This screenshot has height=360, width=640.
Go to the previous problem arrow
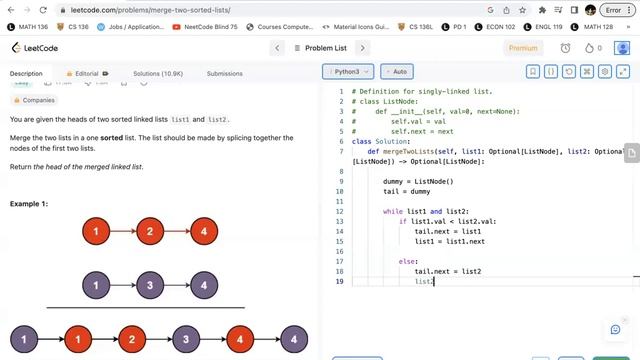pos(277,48)
